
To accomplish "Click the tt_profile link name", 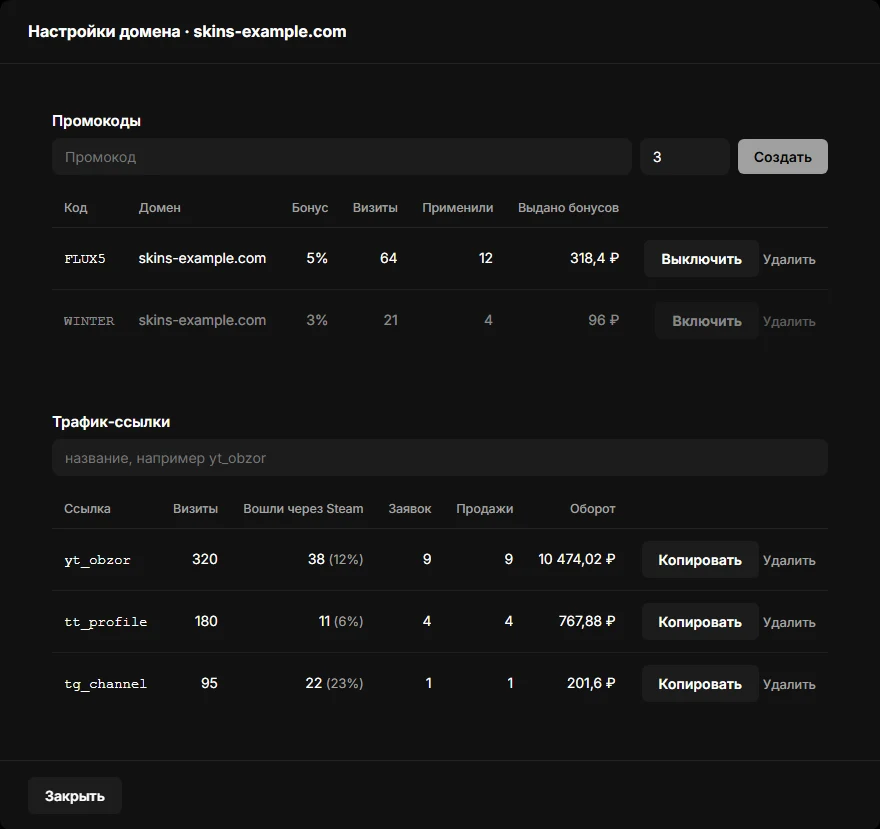I will (x=106, y=622).
